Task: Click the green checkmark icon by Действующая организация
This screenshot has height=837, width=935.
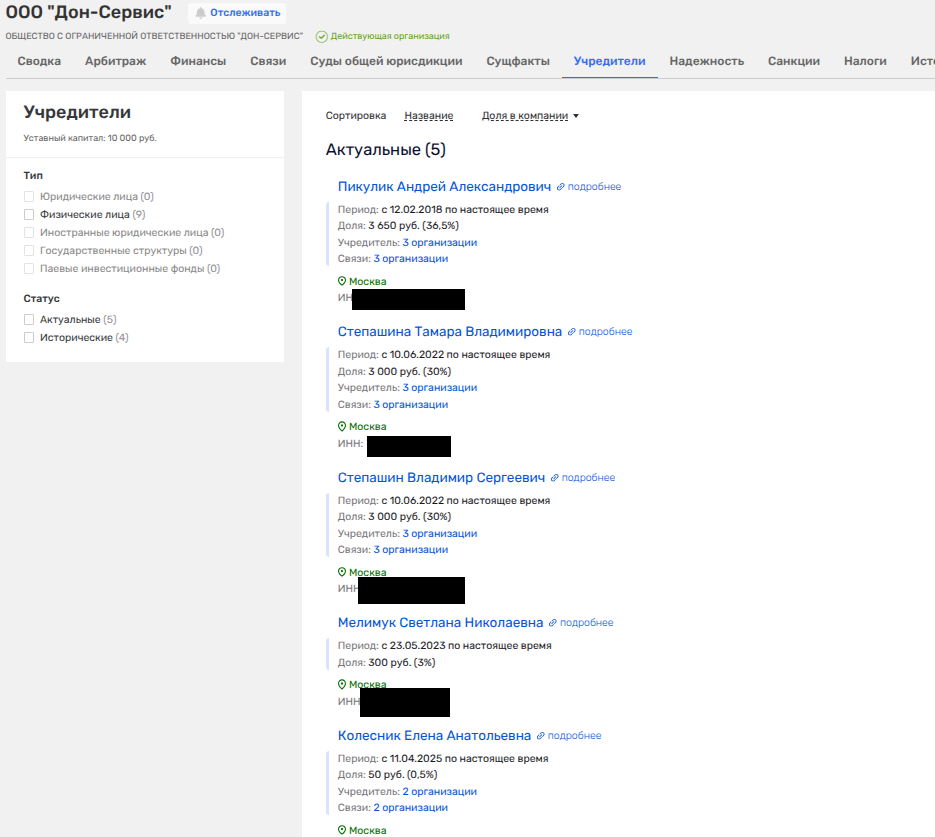Action: (321, 36)
